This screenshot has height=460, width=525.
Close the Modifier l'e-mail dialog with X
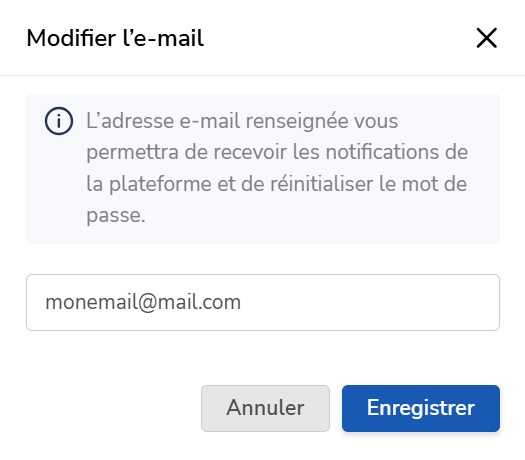(x=486, y=38)
